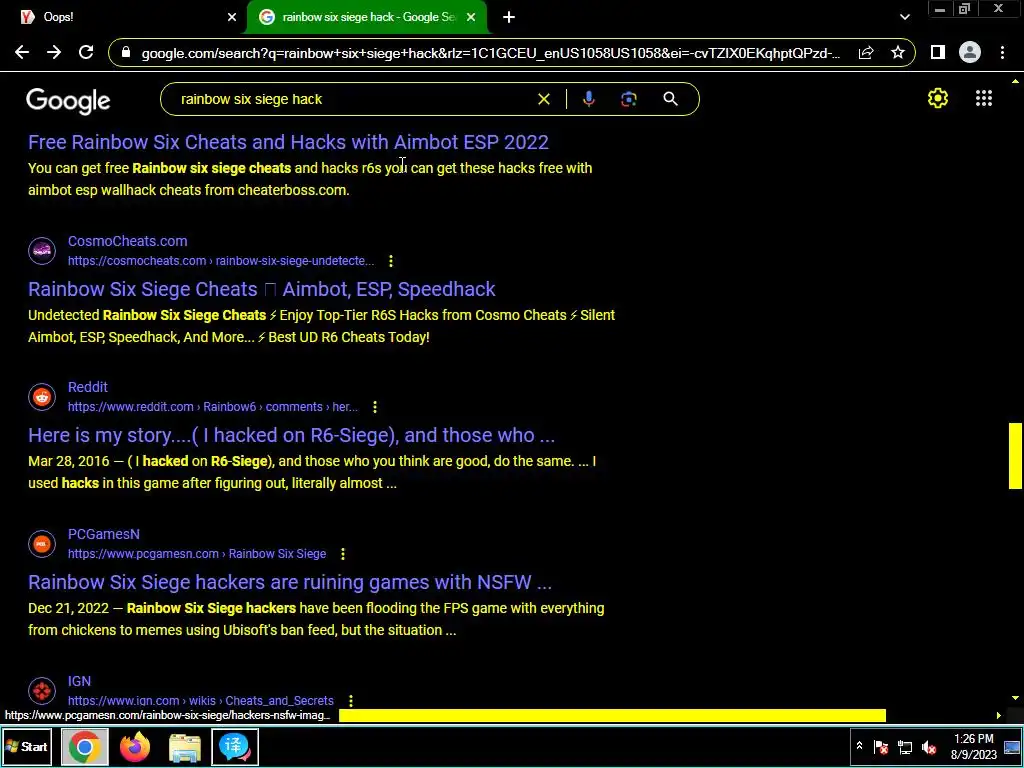Go to Google home via logo
1024x768 pixels.
[x=69, y=101]
